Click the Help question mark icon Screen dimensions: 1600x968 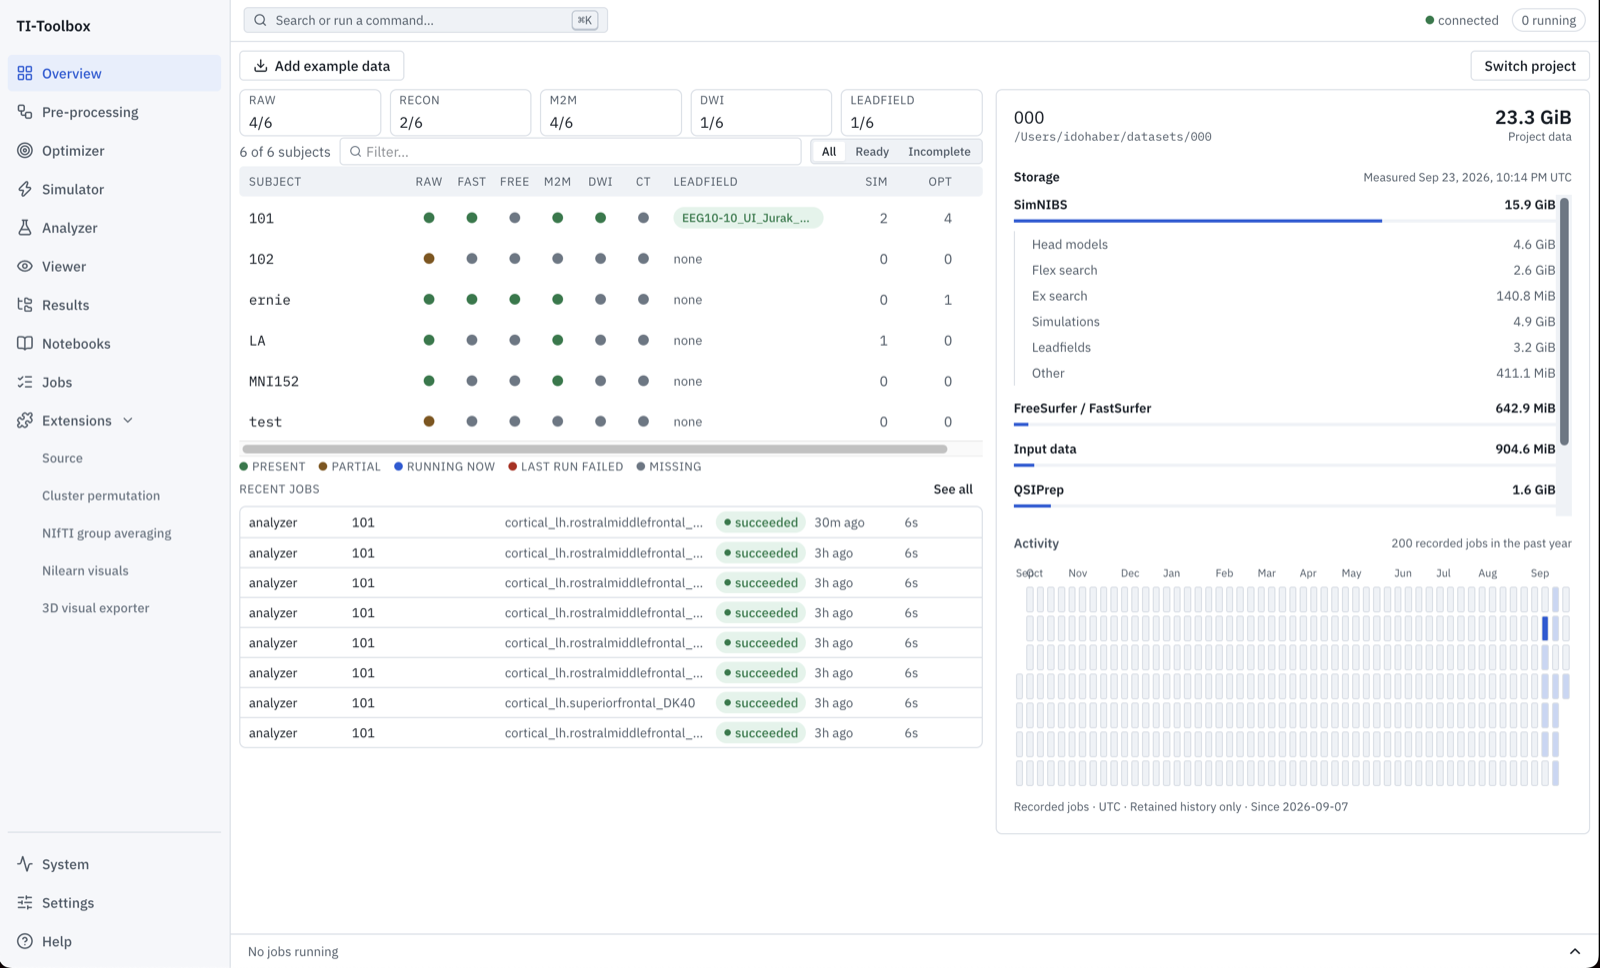25,941
